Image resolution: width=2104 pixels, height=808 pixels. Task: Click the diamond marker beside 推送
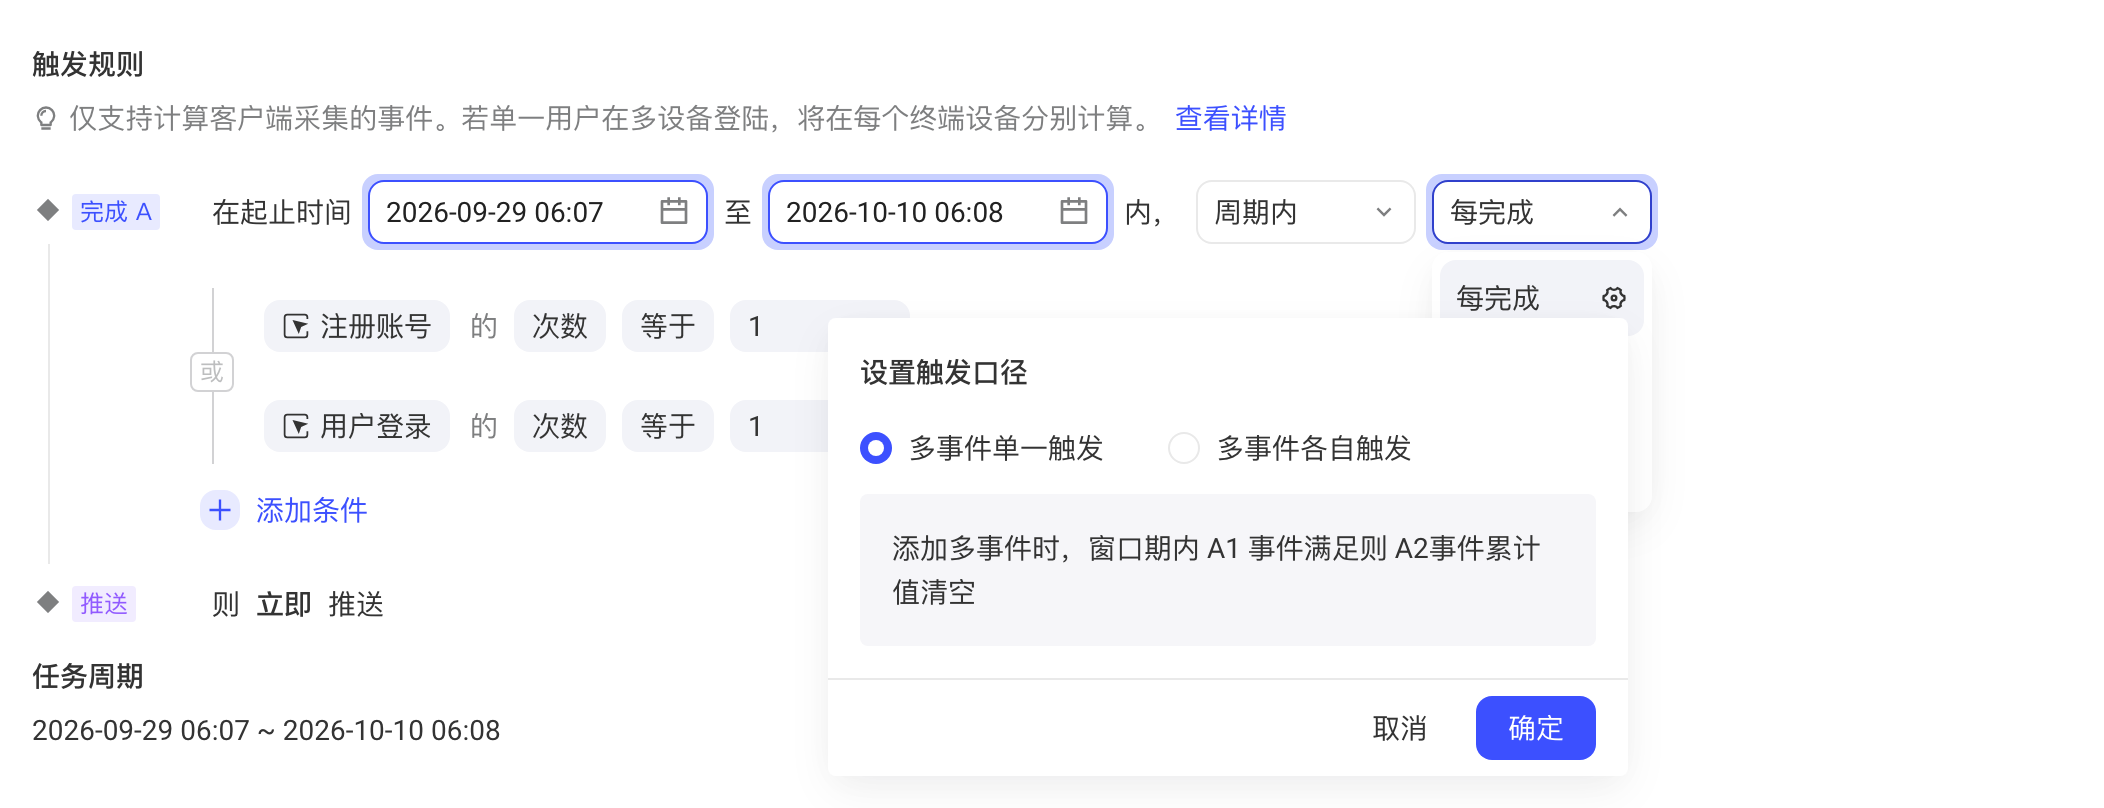tap(47, 602)
